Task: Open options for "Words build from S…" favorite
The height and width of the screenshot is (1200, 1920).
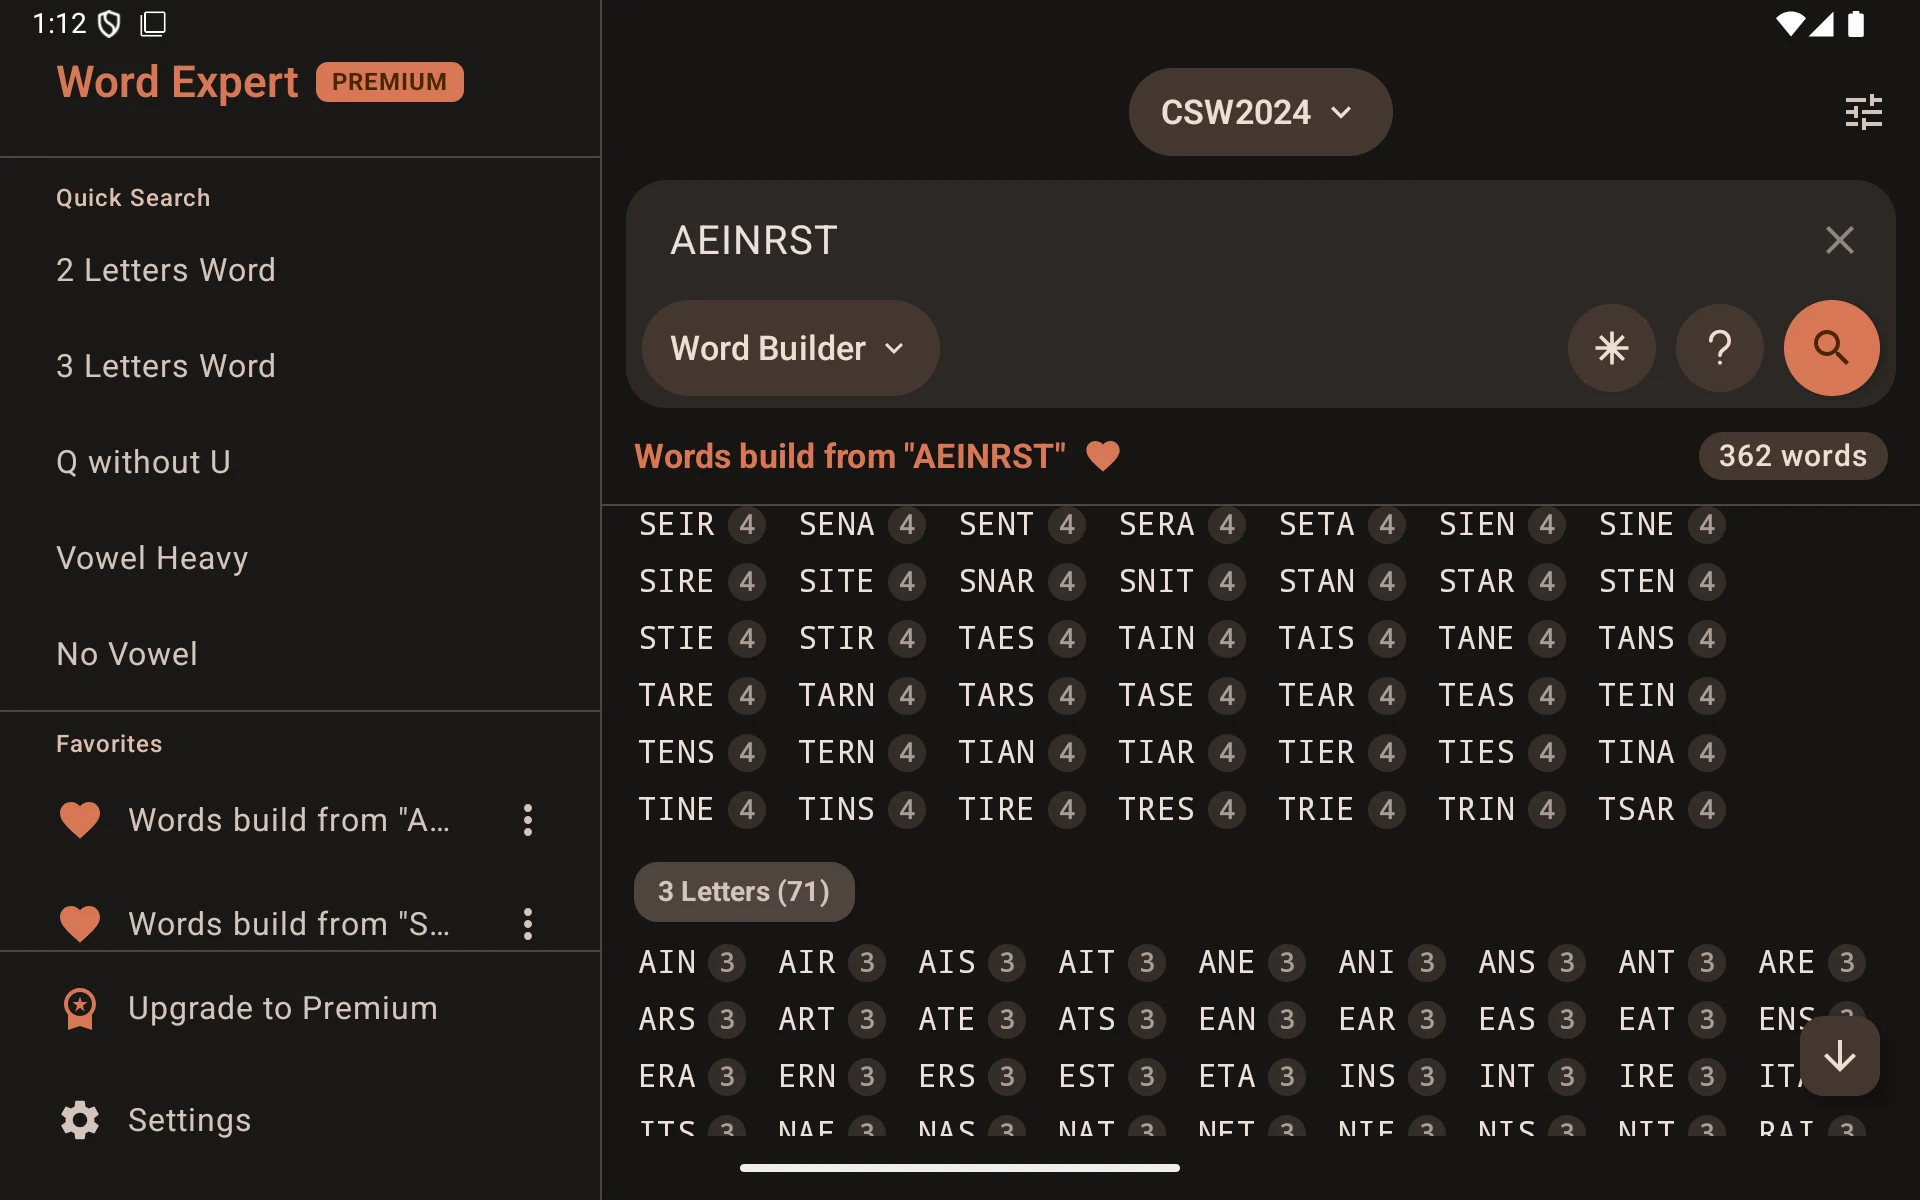Action: pyautogui.click(x=528, y=924)
